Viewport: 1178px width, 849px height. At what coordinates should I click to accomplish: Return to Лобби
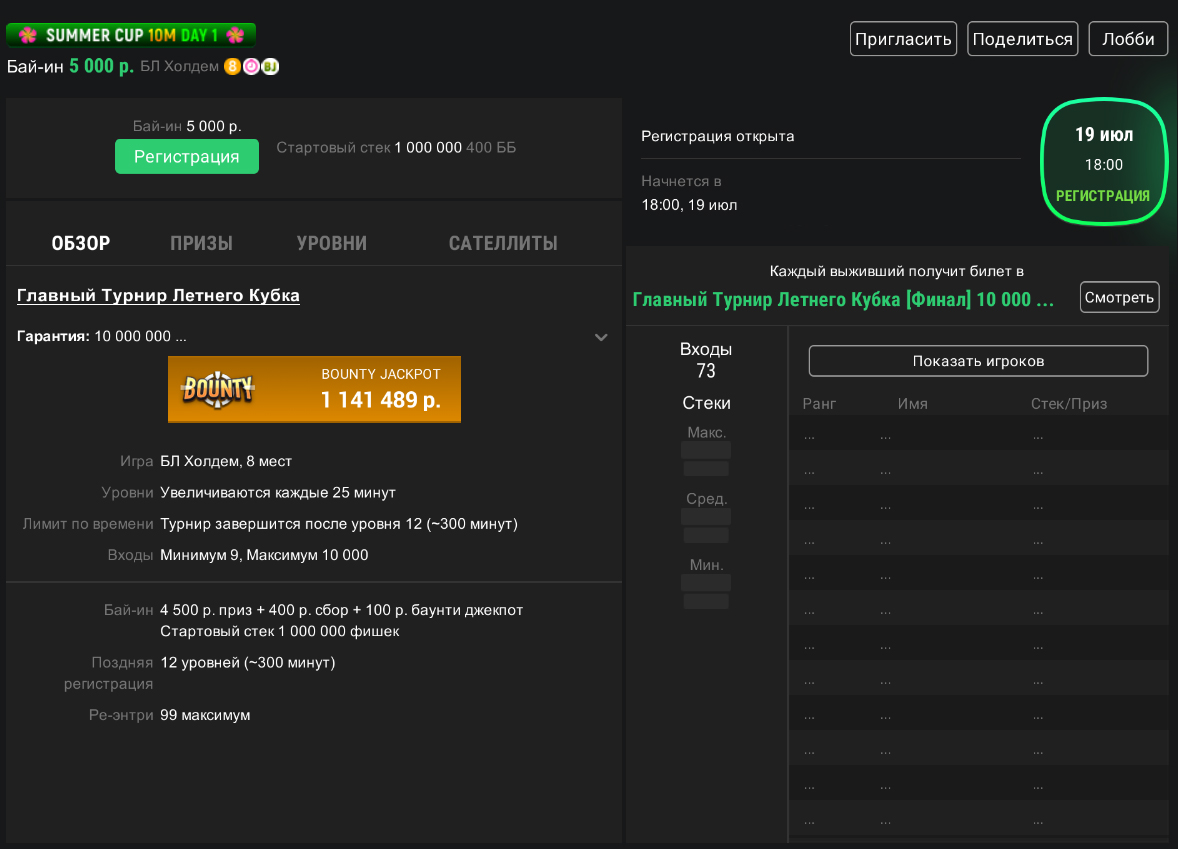[1128, 39]
